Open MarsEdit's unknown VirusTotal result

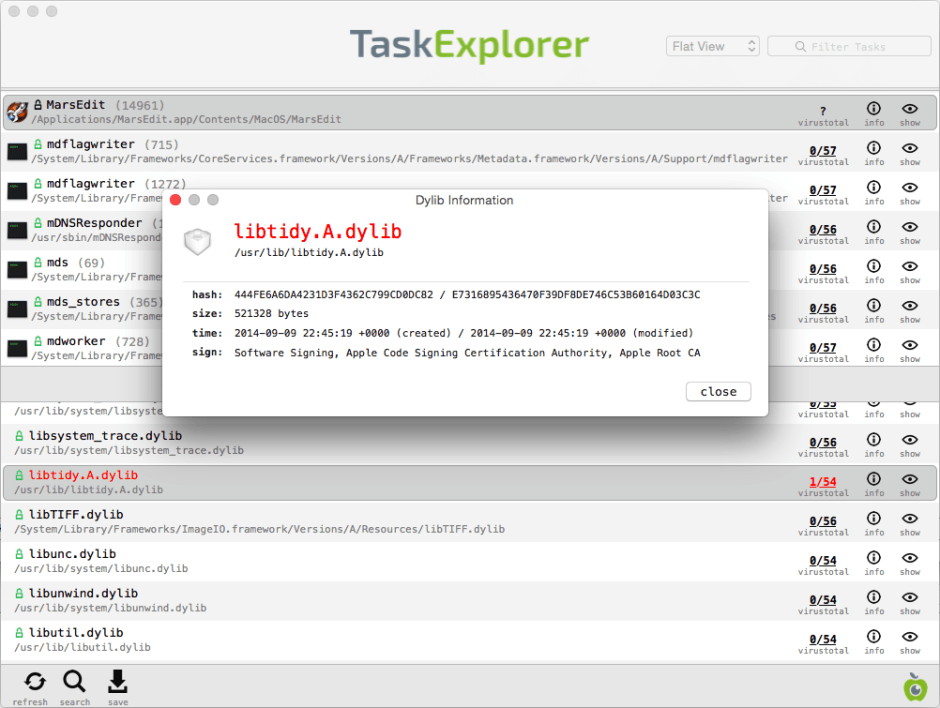tap(822, 111)
